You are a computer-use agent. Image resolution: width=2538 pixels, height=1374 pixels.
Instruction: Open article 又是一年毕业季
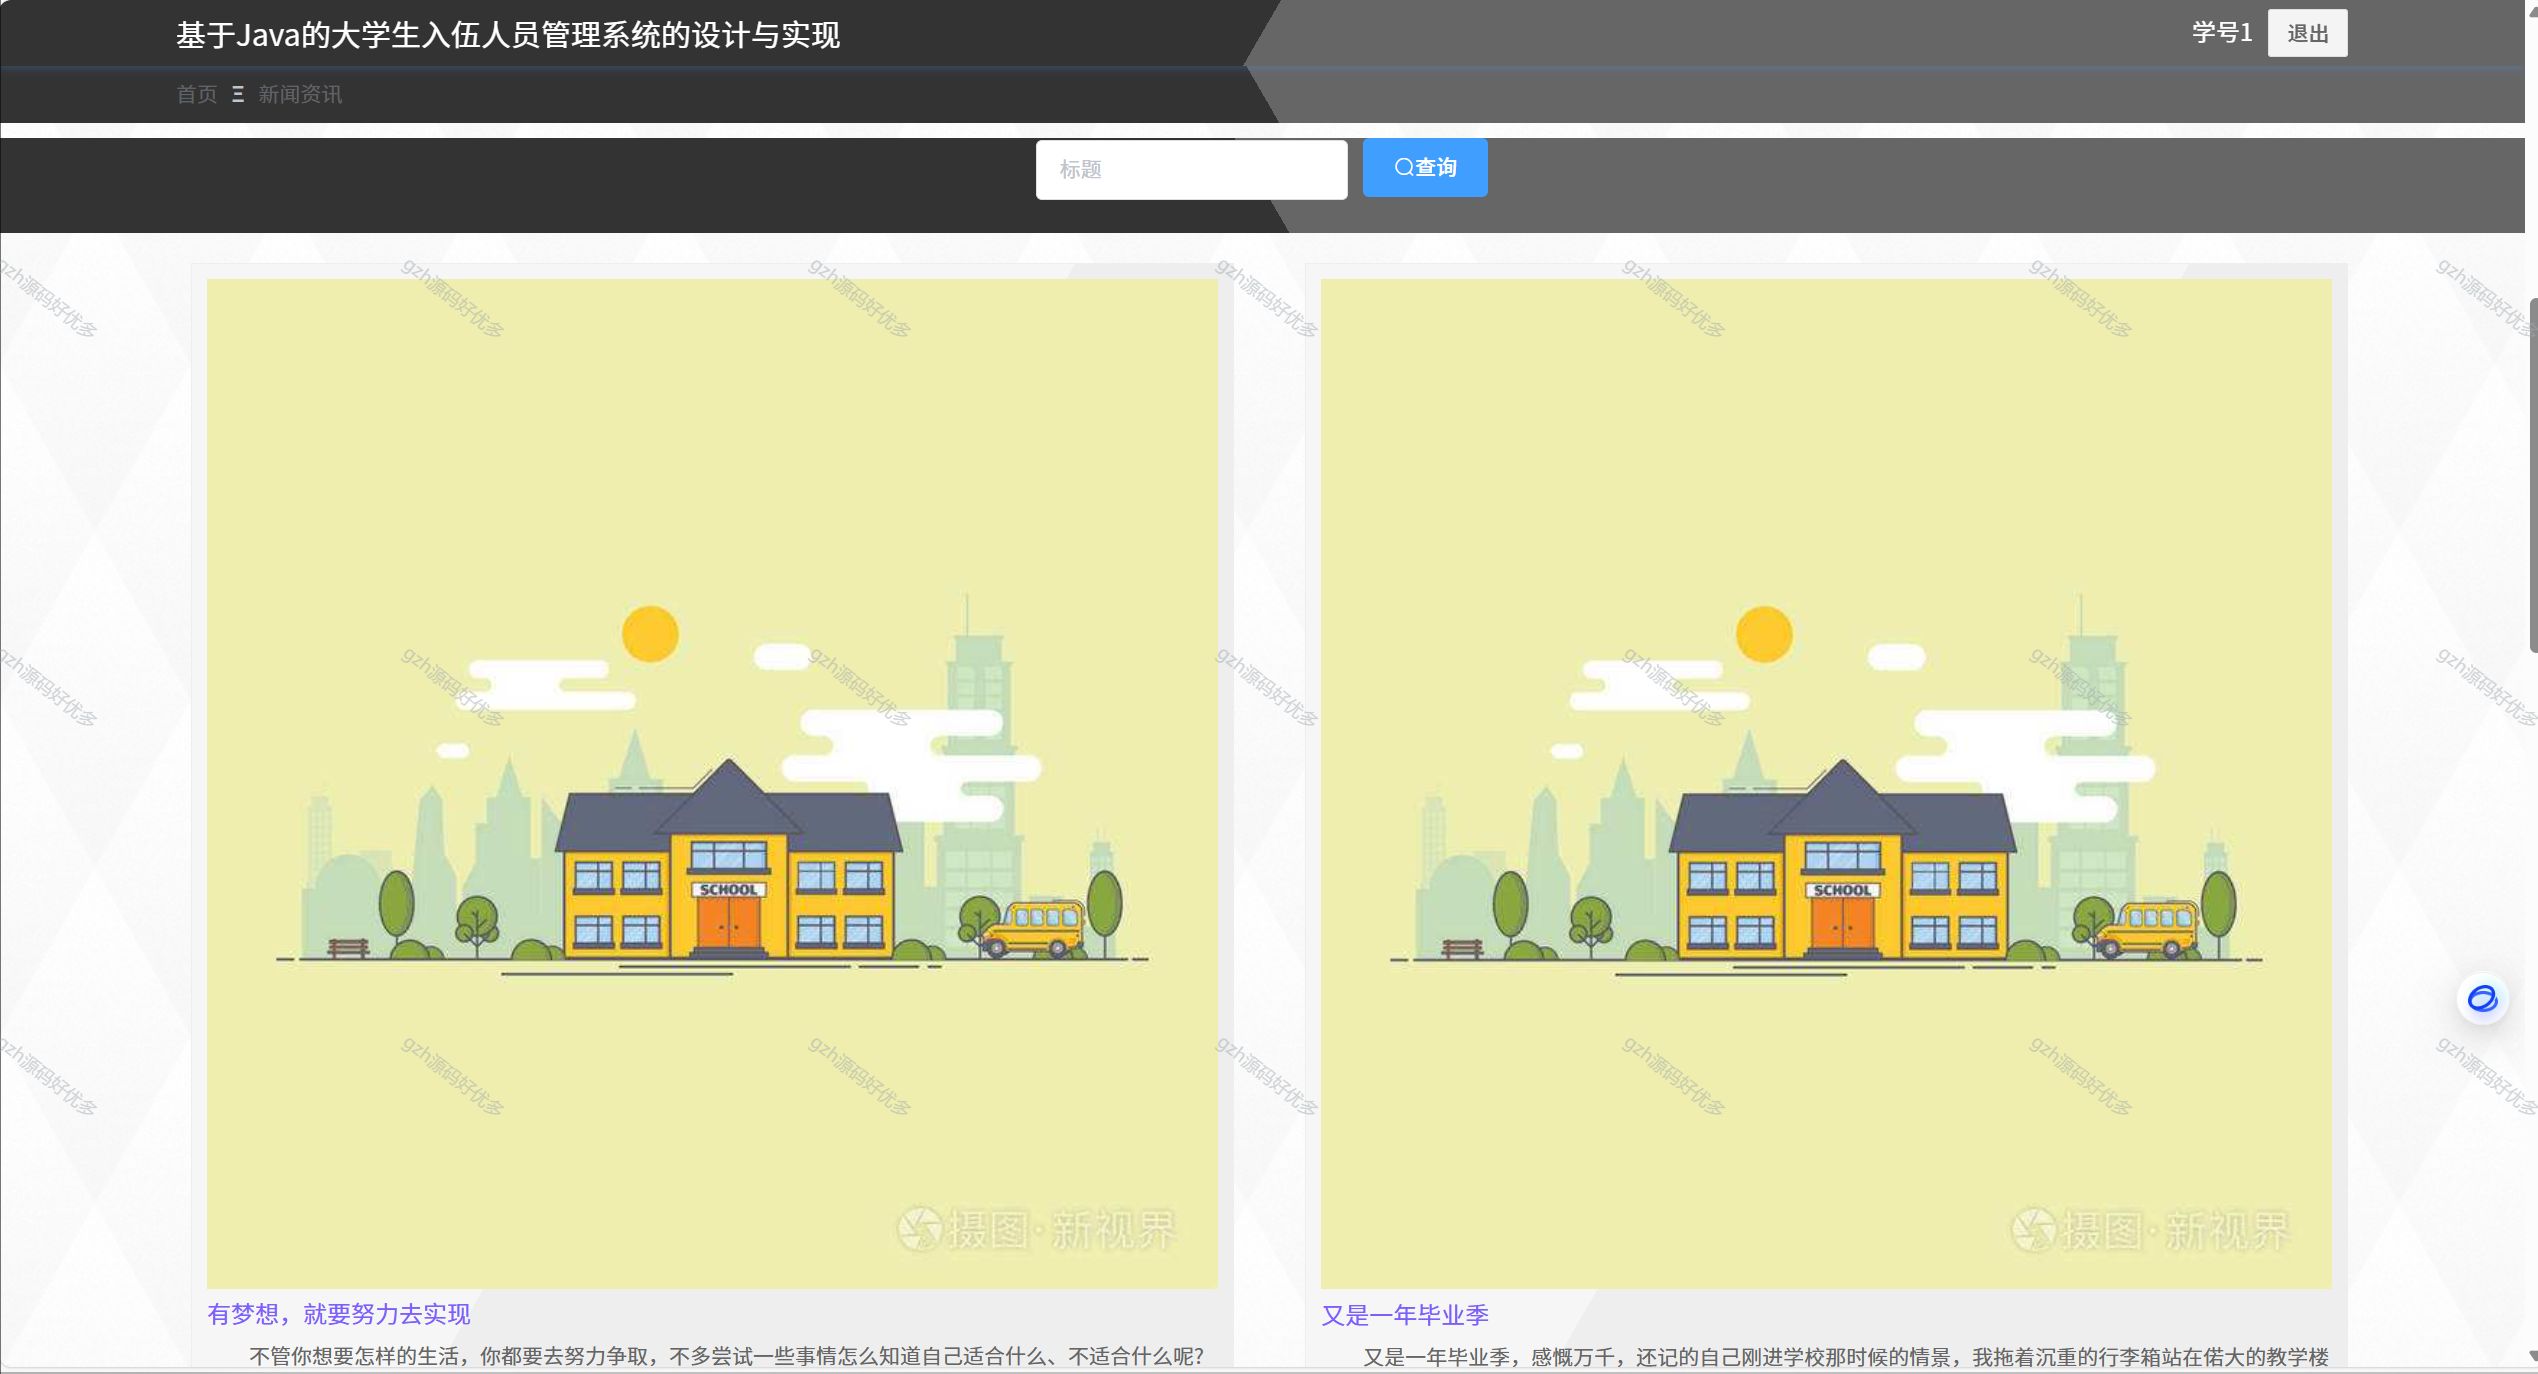click(x=1405, y=1315)
